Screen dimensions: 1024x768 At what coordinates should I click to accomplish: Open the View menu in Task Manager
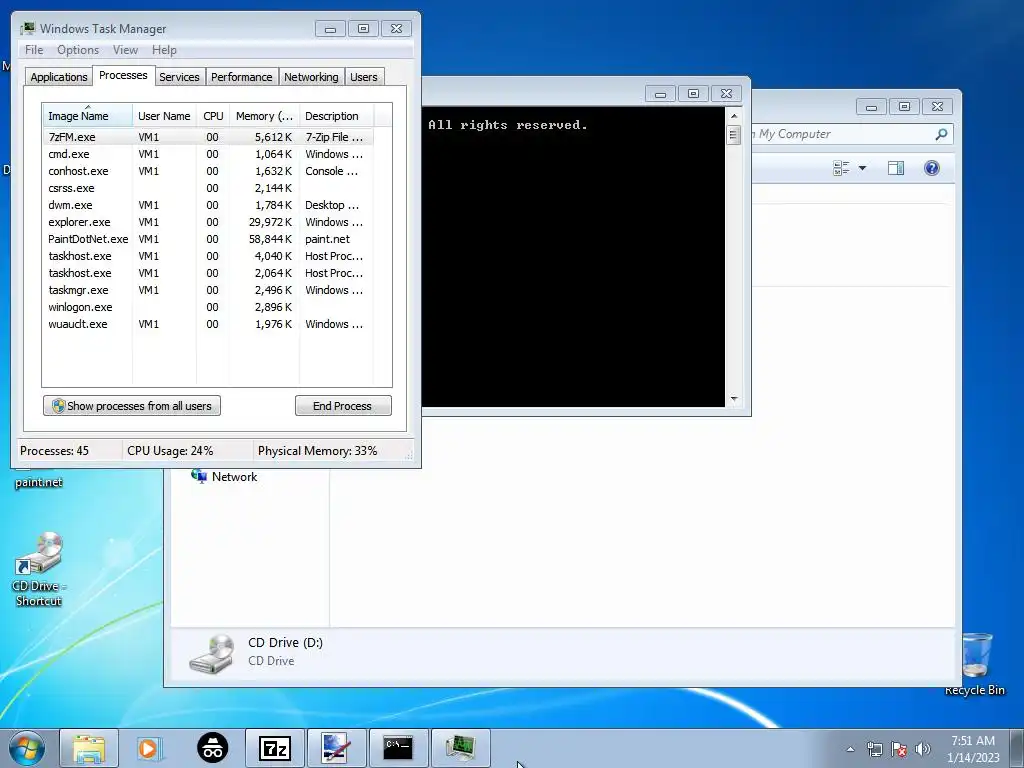coord(125,50)
